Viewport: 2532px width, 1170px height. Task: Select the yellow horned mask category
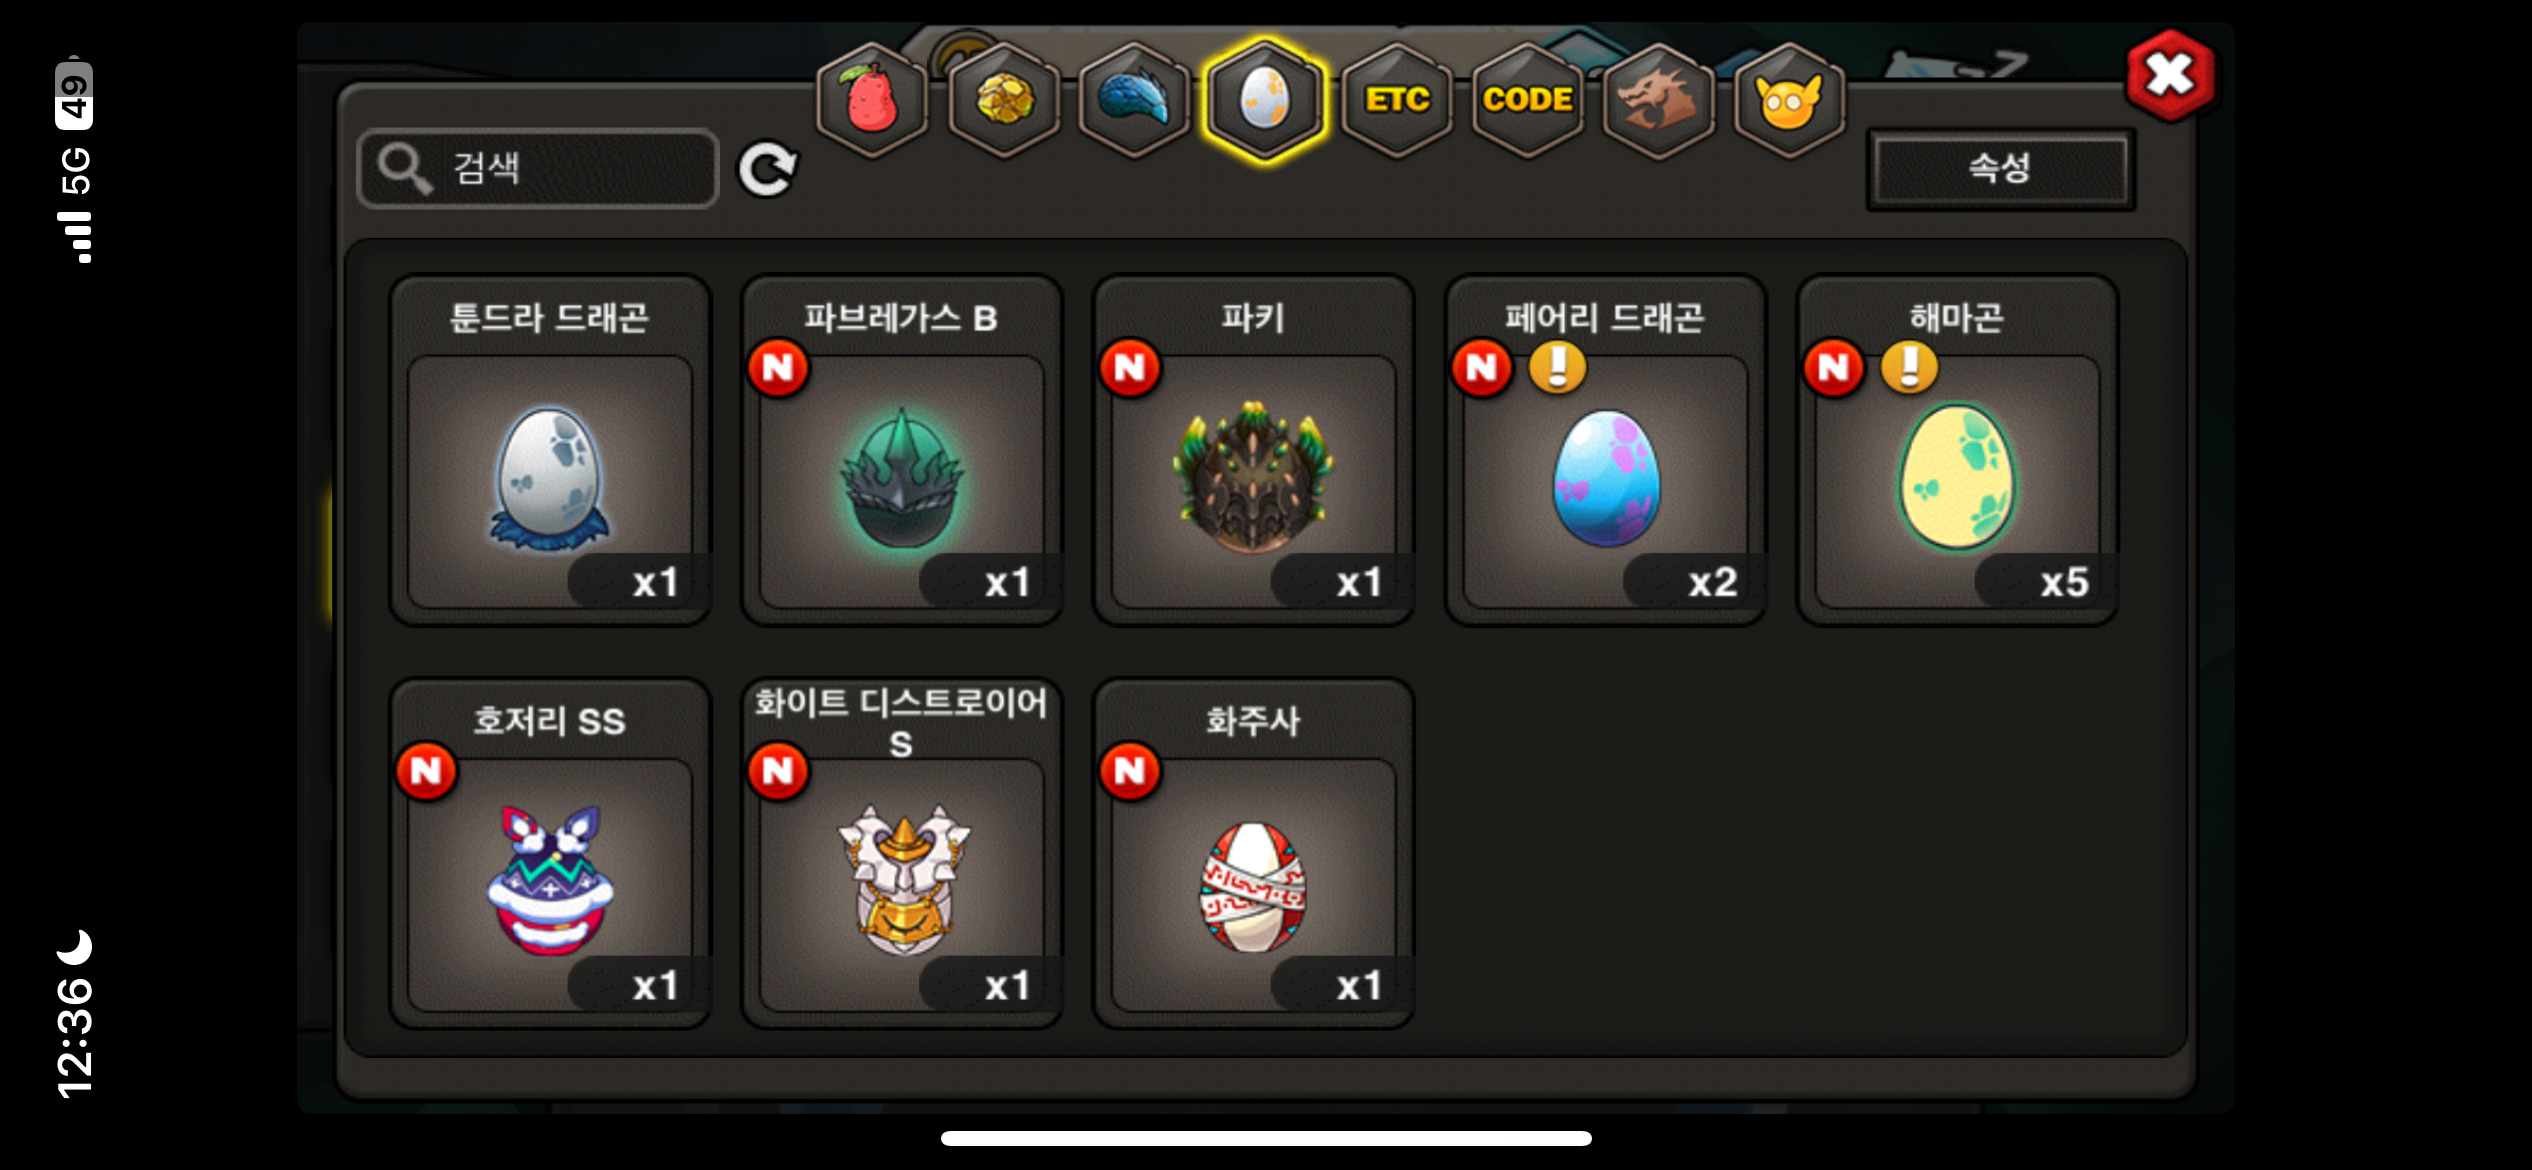(x=1789, y=99)
